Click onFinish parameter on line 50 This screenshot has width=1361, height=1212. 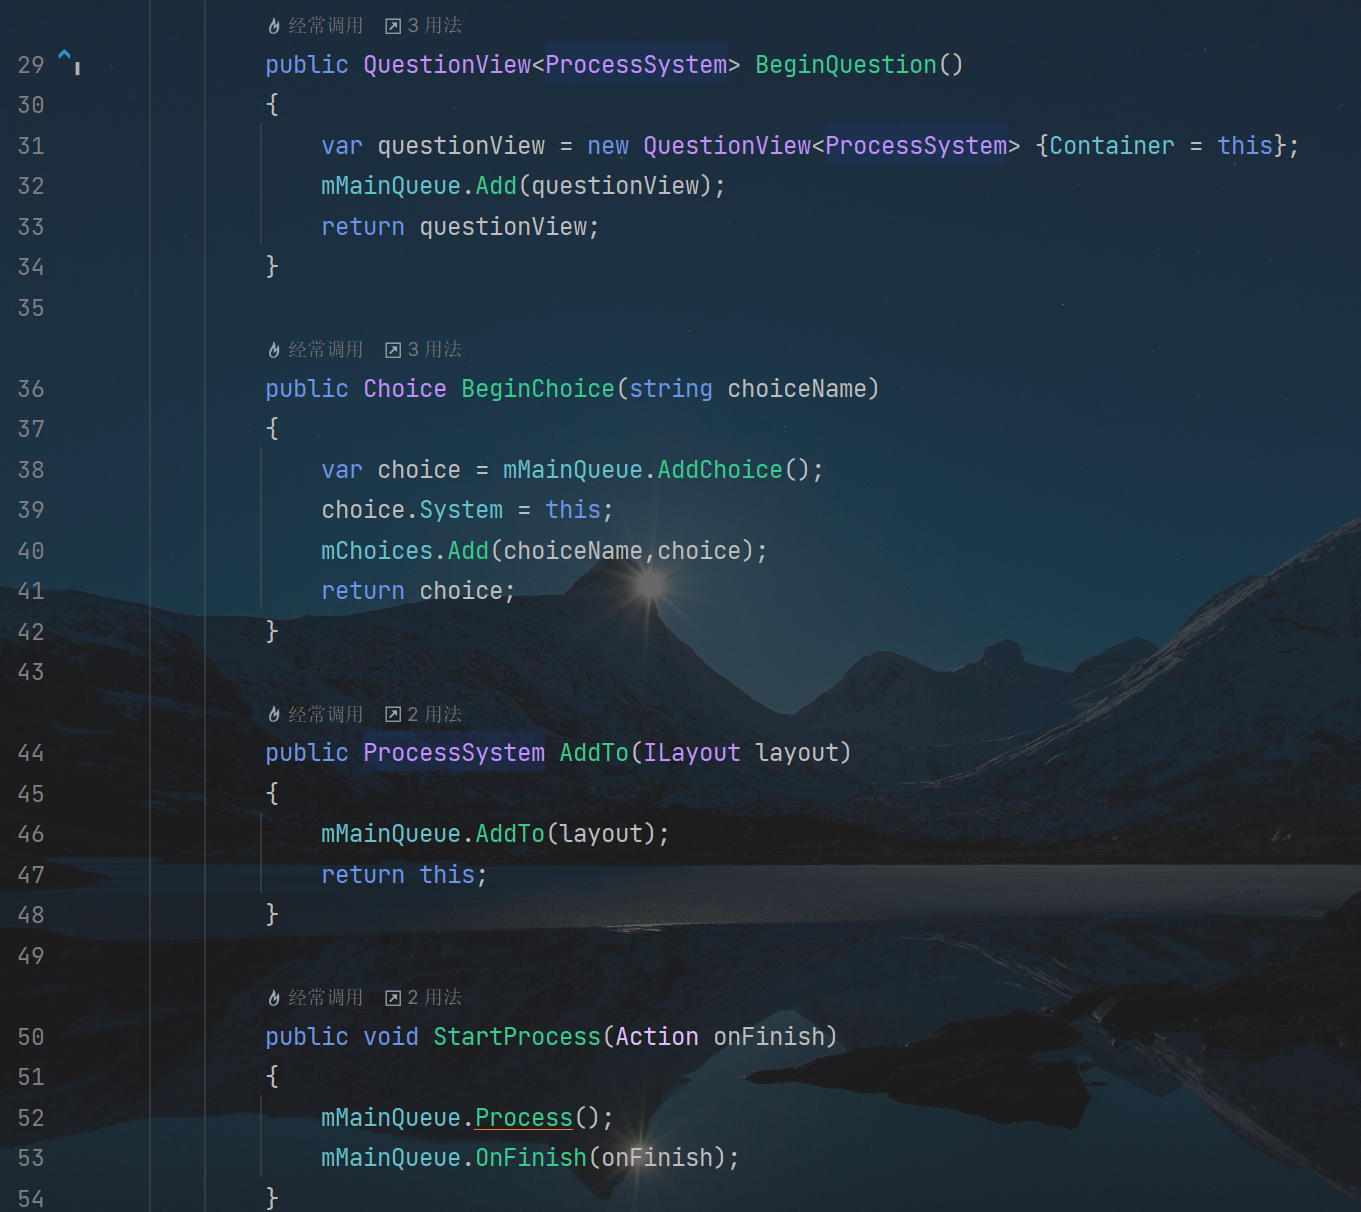(x=769, y=1037)
